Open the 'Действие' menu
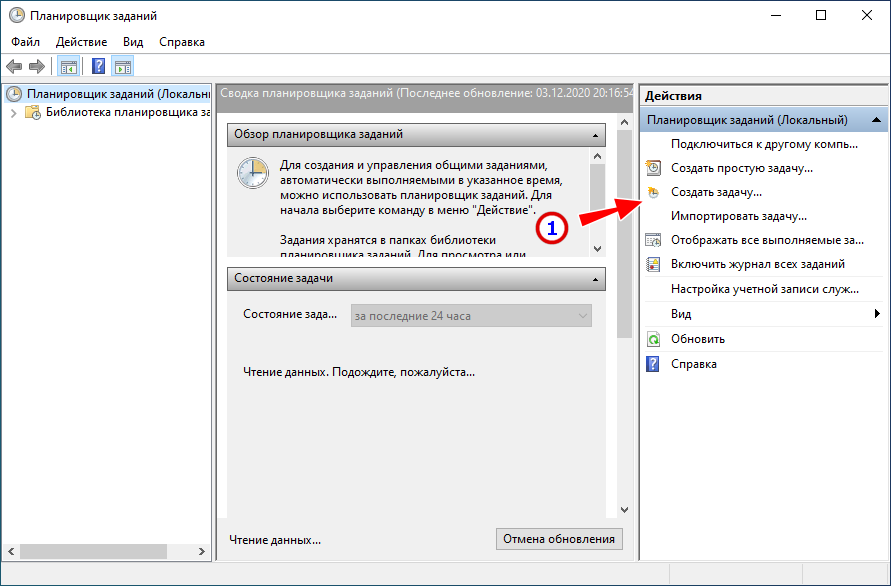This screenshot has width=891, height=586. click(81, 42)
